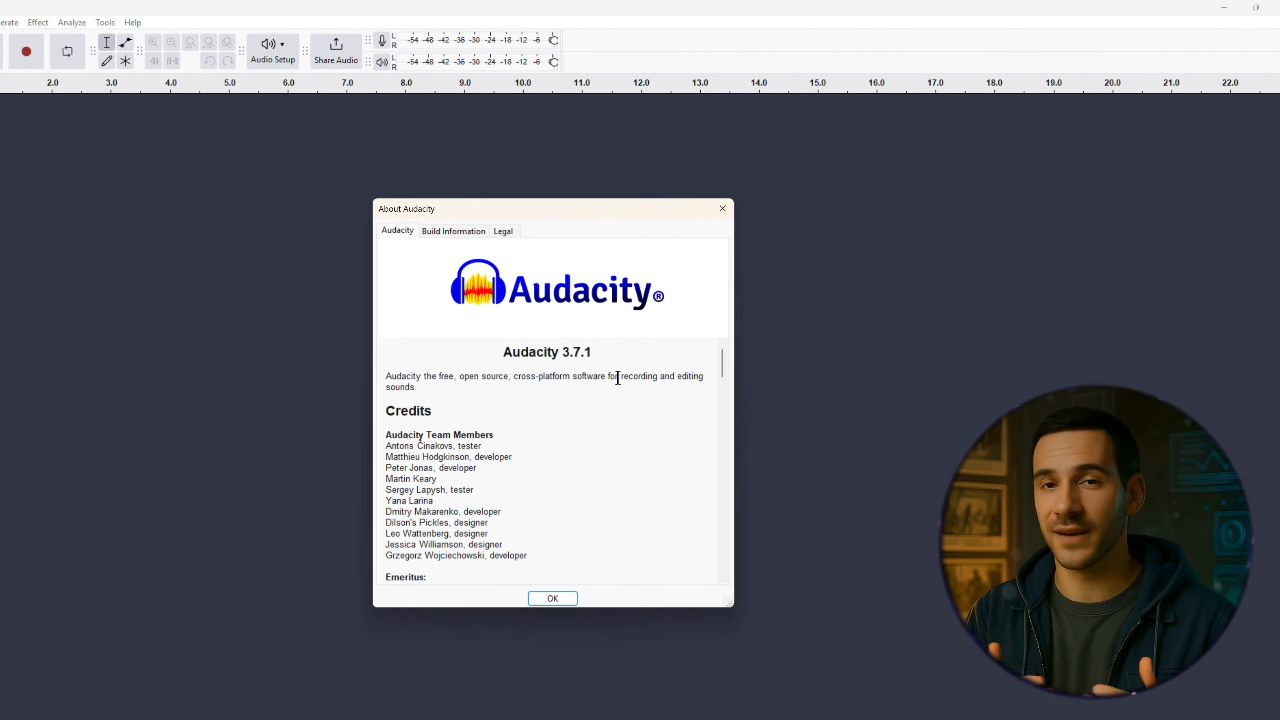The width and height of the screenshot is (1280, 720).
Task: Click 'Dmitry Makarenko, developer' line
Action: pos(443,512)
